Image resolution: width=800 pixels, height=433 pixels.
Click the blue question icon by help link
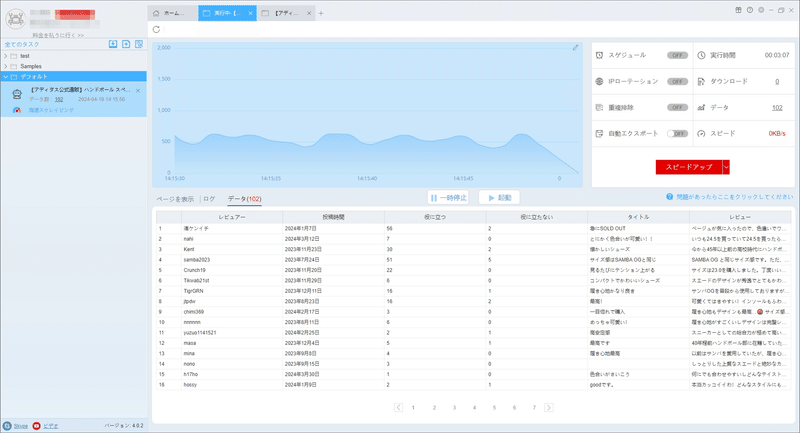point(669,197)
